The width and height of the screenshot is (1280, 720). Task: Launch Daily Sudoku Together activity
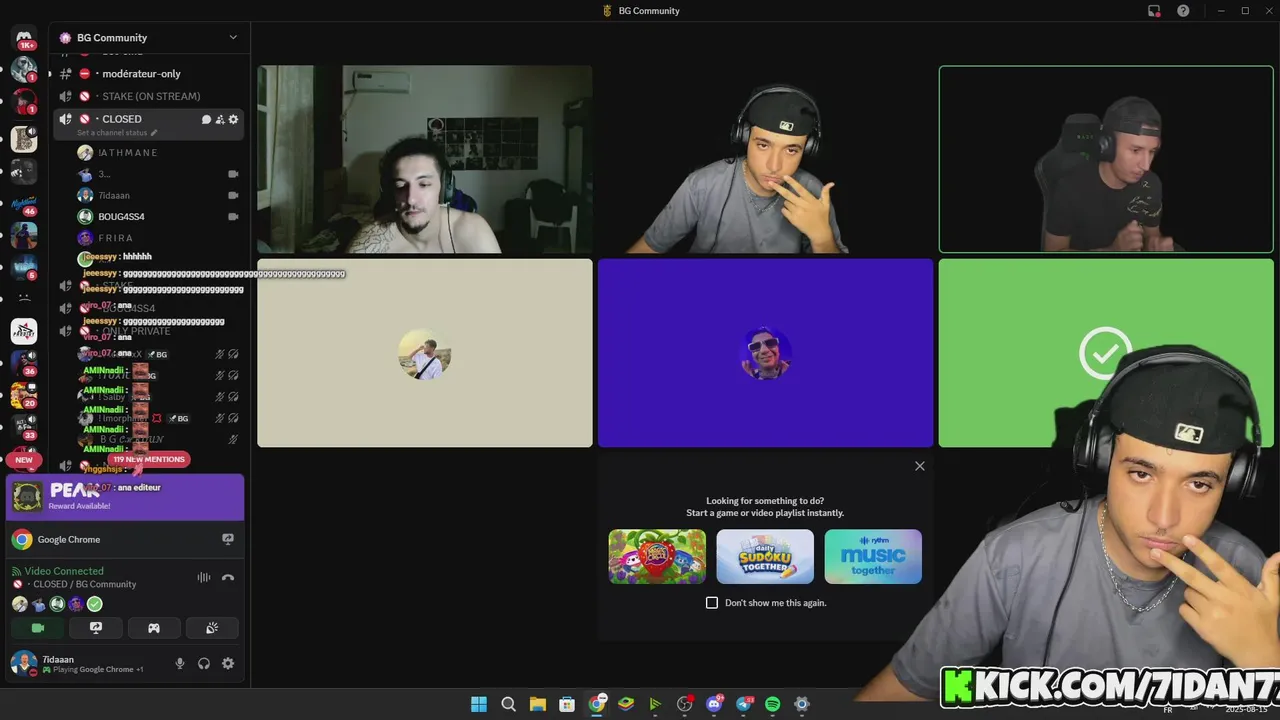(765, 557)
